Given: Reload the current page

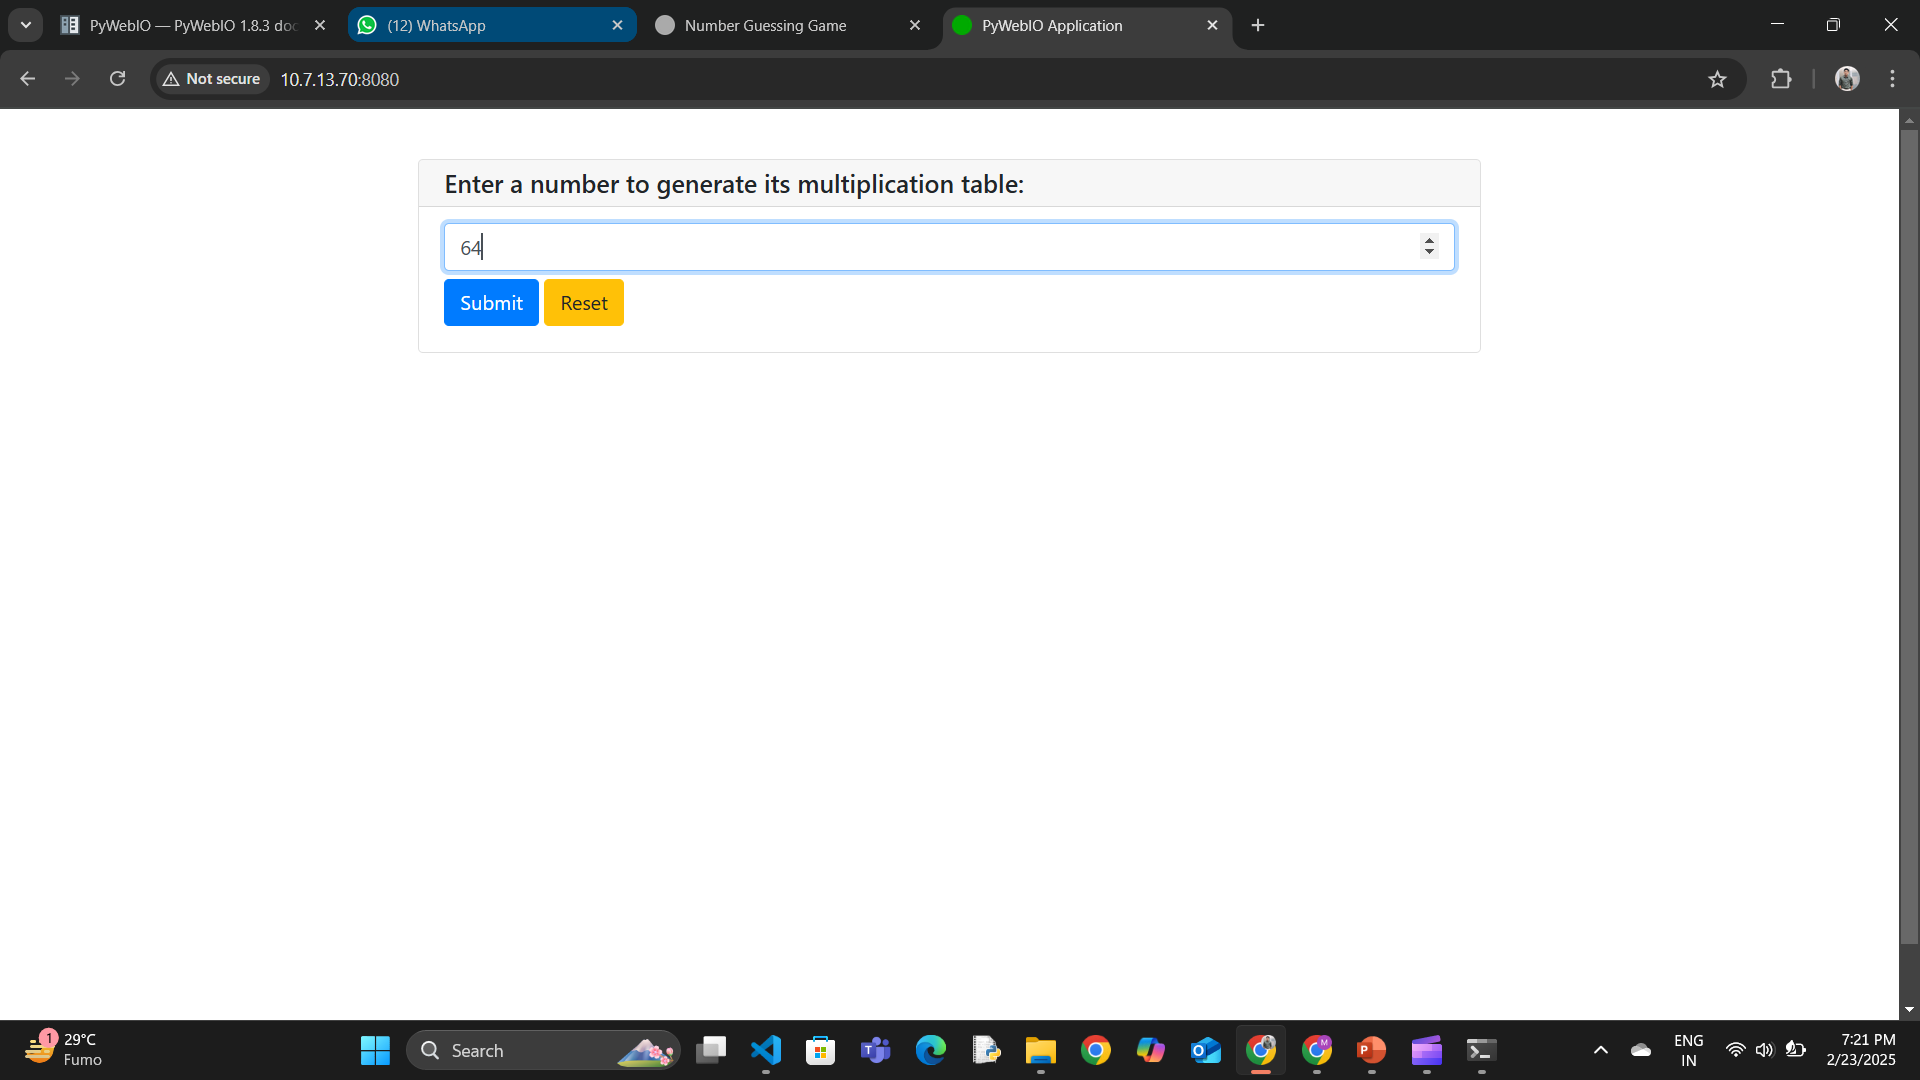Looking at the screenshot, I should point(117,79).
